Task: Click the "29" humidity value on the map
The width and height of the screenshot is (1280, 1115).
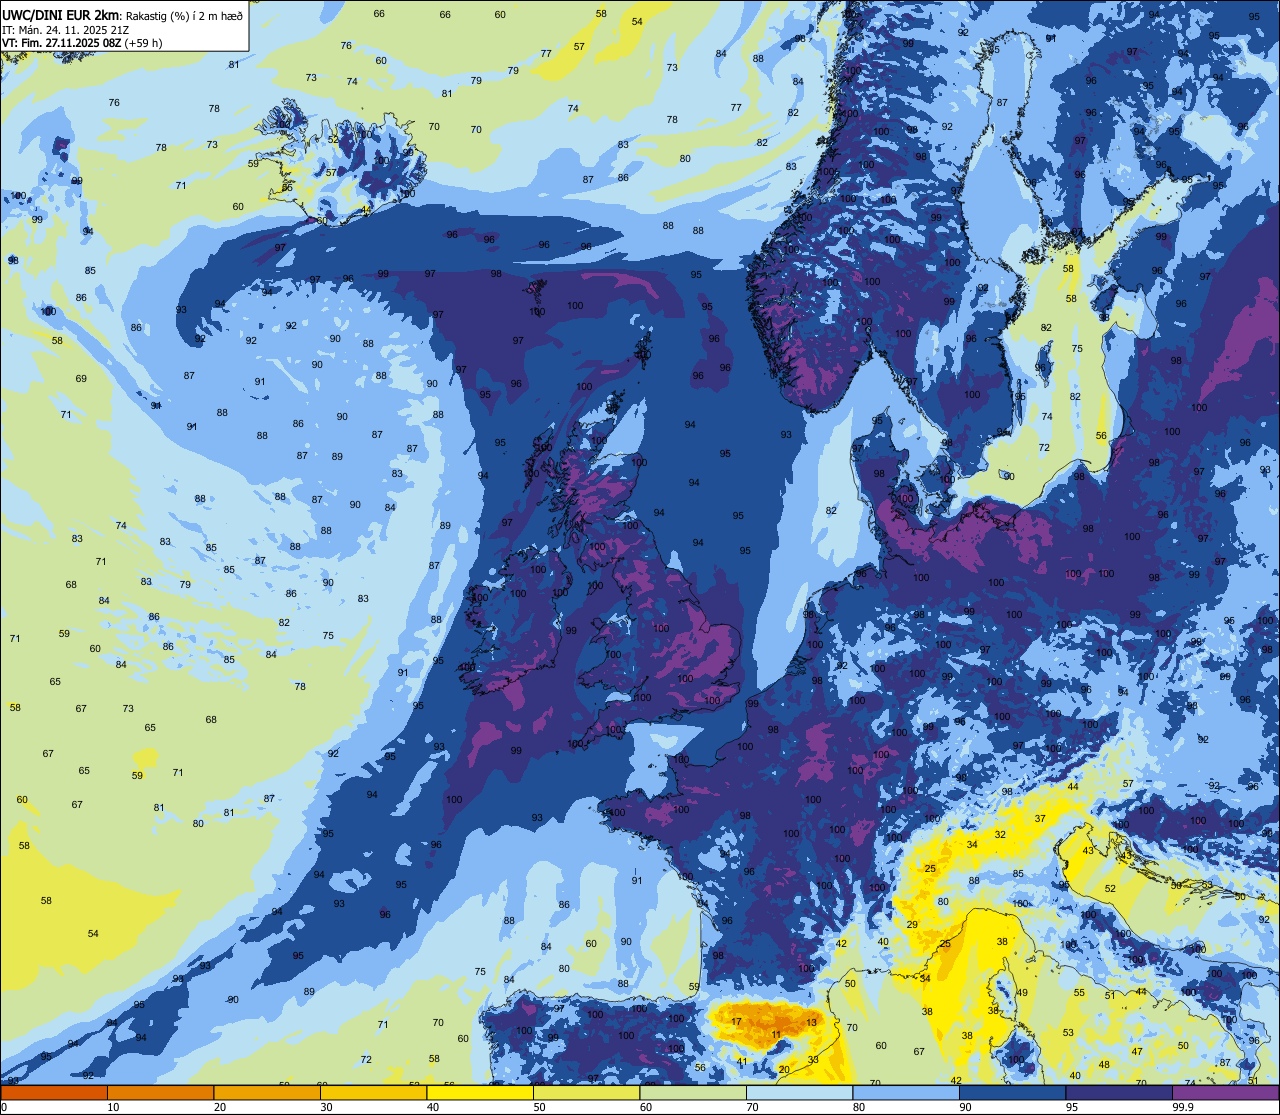Action: (912, 925)
